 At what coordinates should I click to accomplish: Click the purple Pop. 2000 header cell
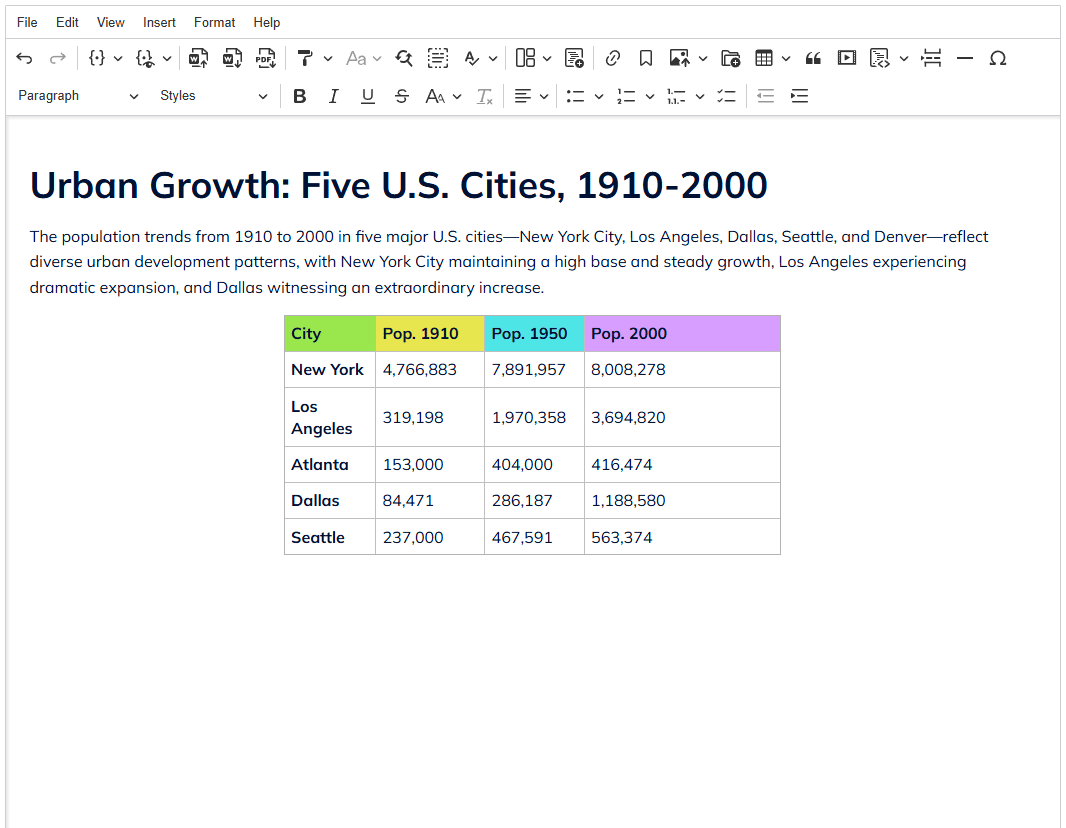coord(681,334)
